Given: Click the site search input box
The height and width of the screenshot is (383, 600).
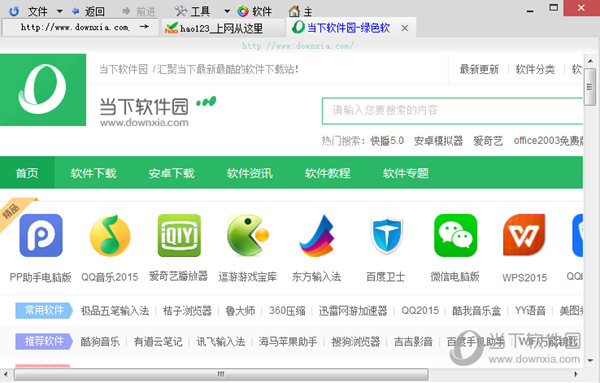Looking at the screenshot, I should click(452, 111).
